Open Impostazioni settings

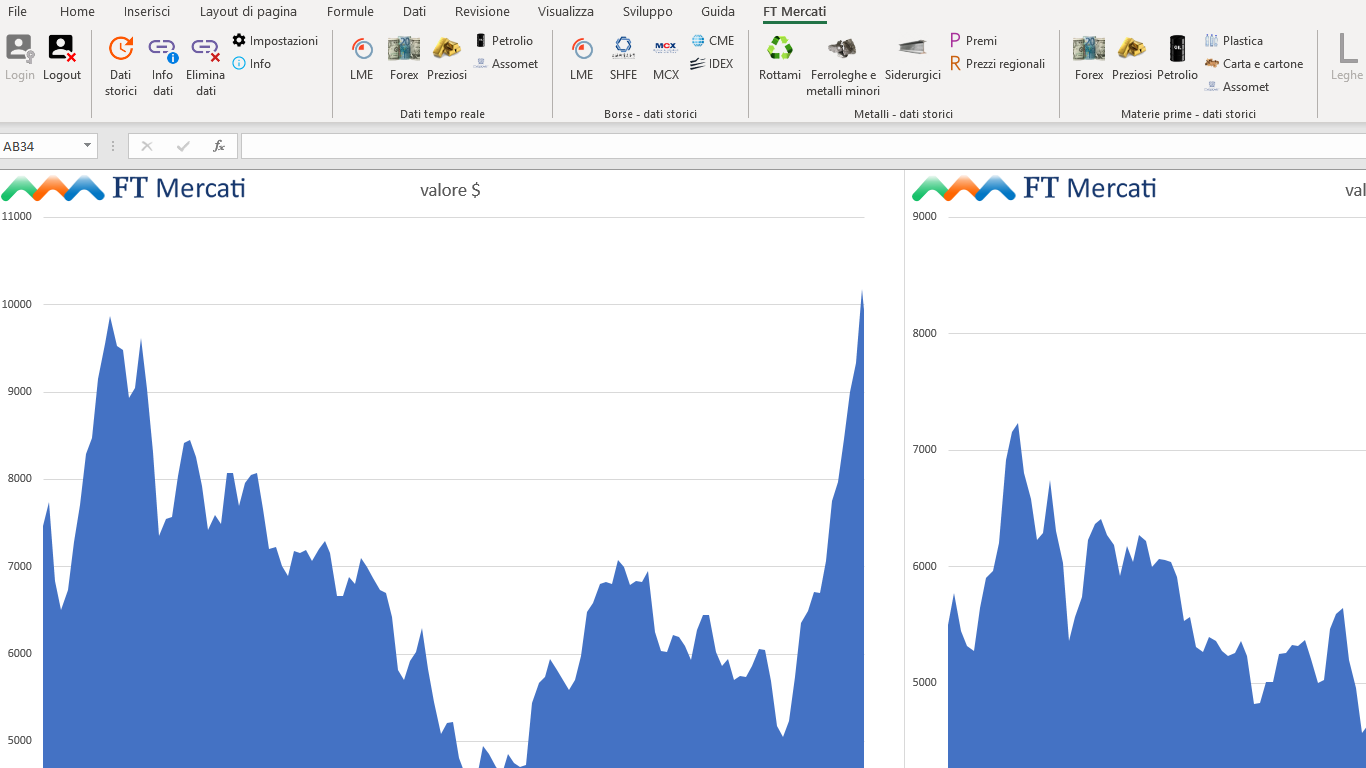click(x=275, y=41)
